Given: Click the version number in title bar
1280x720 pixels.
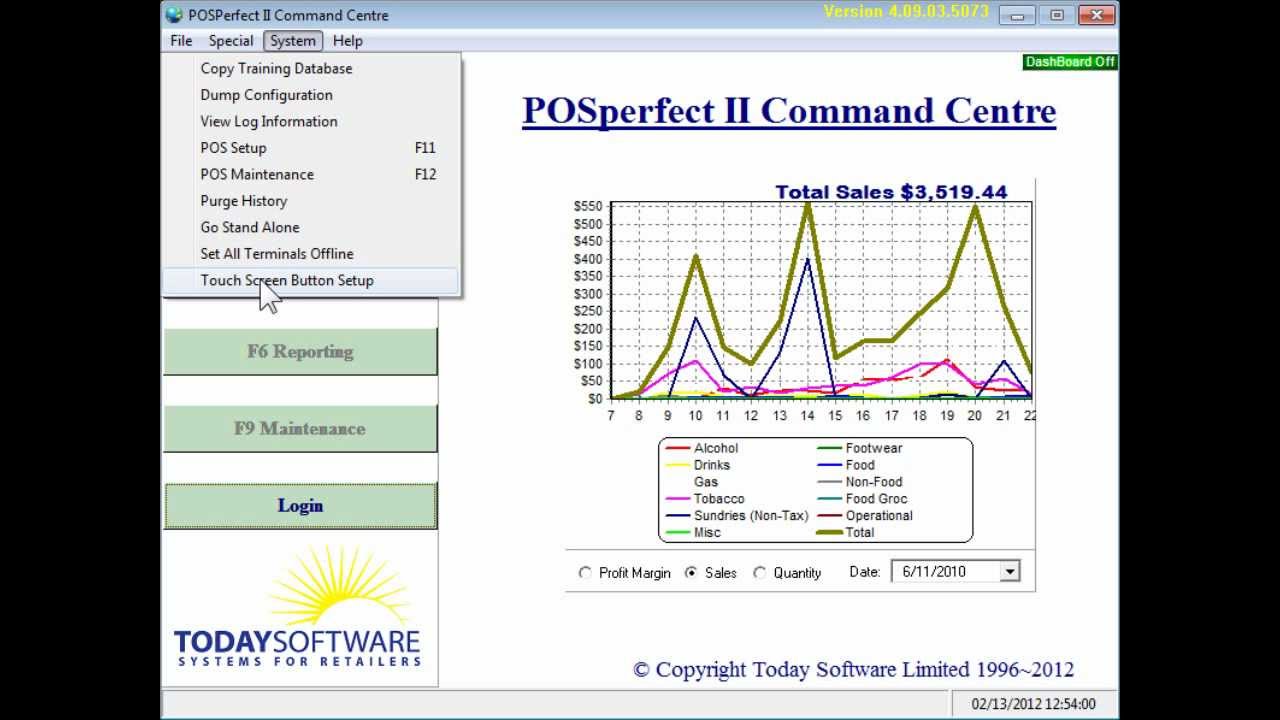Looking at the screenshot, I should click(906, 12).
